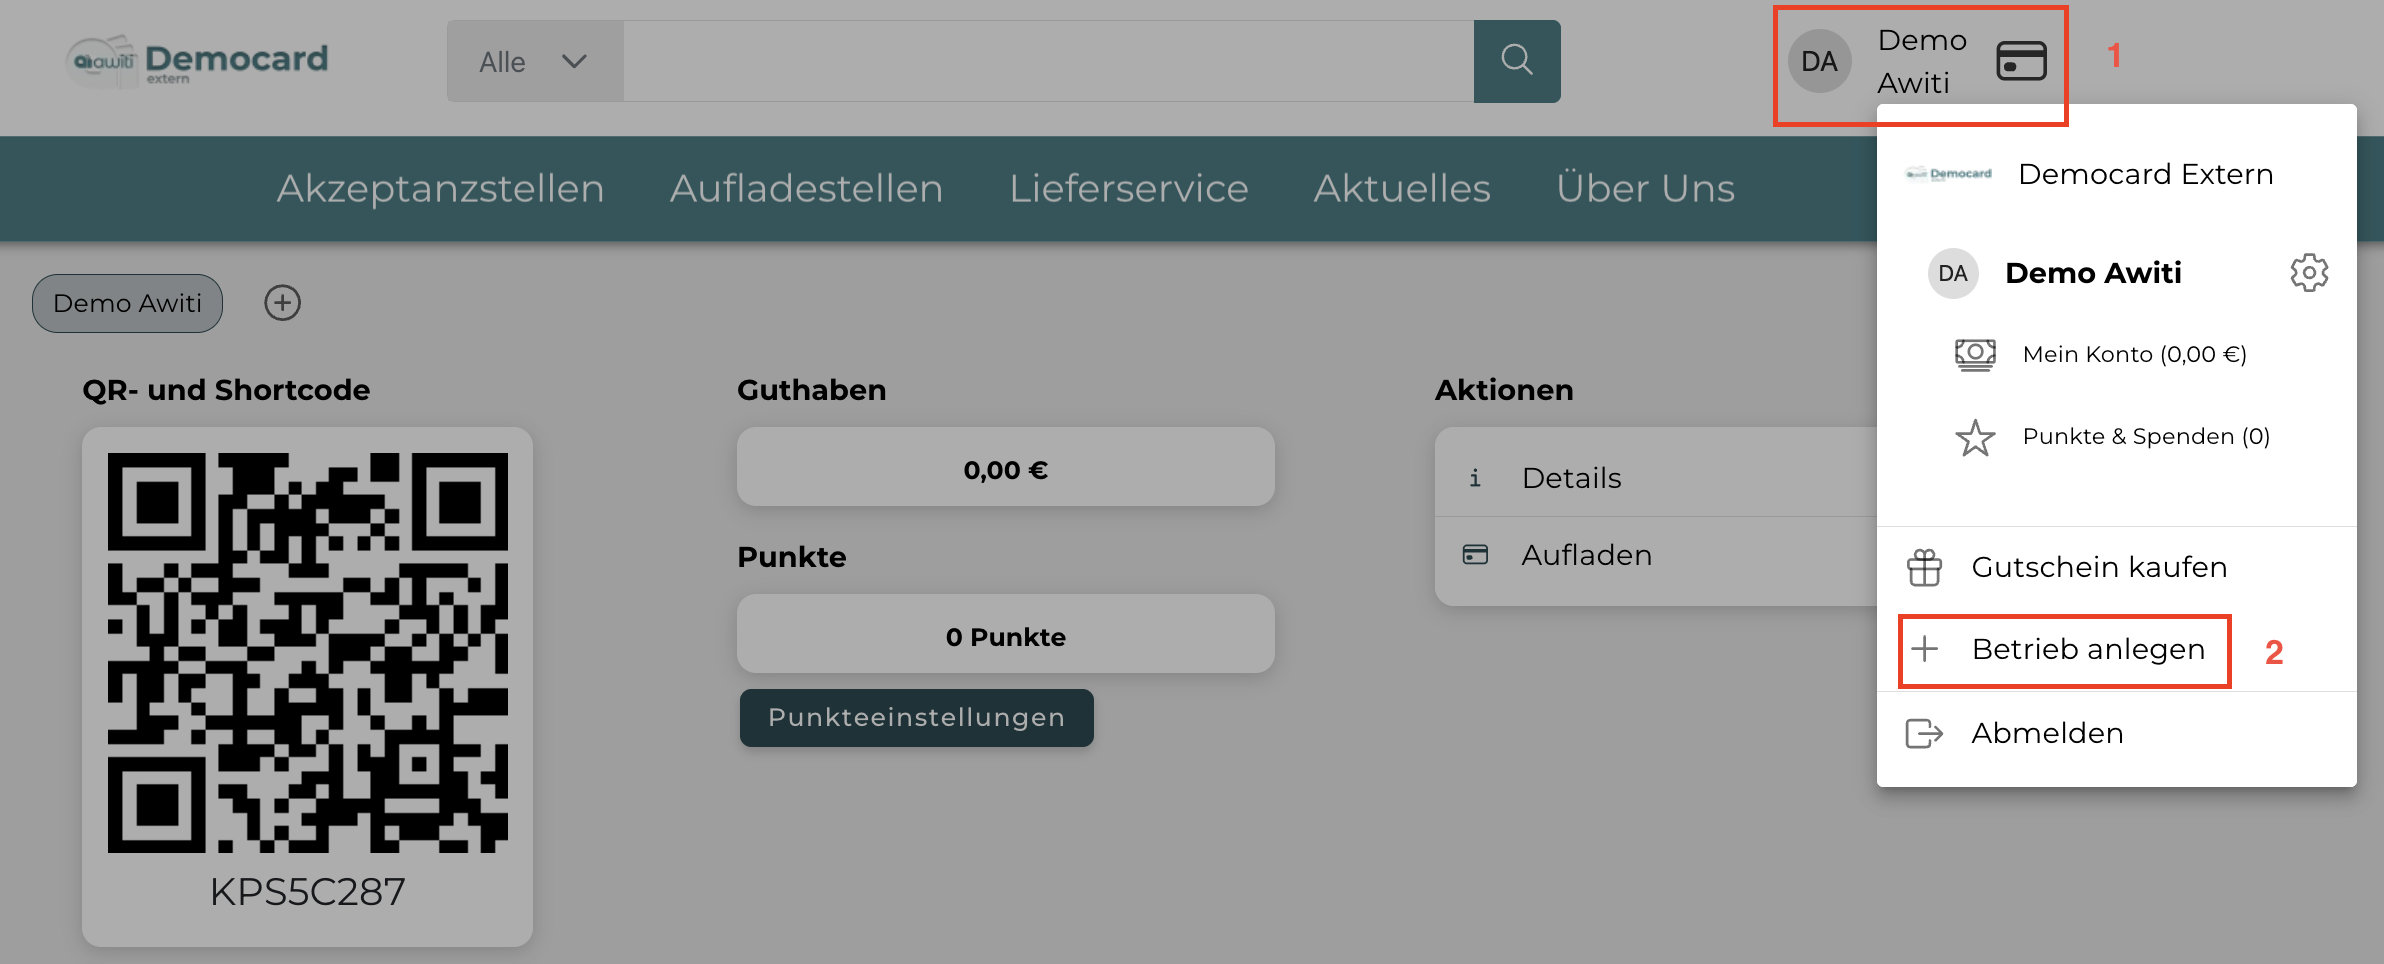Click the 0,00 € balance box
This screenshot has height=964, width=2384.
point(1006,467)
